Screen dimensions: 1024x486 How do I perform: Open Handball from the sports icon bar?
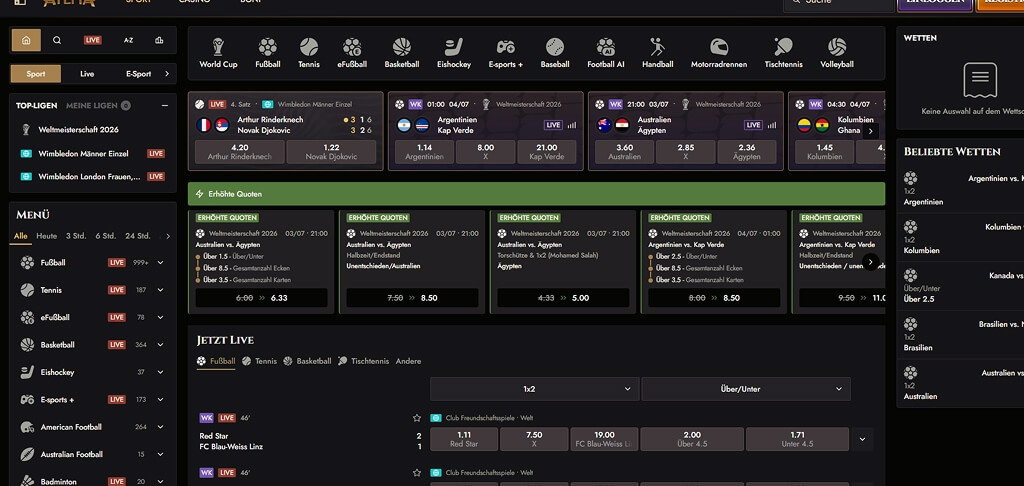657,53
